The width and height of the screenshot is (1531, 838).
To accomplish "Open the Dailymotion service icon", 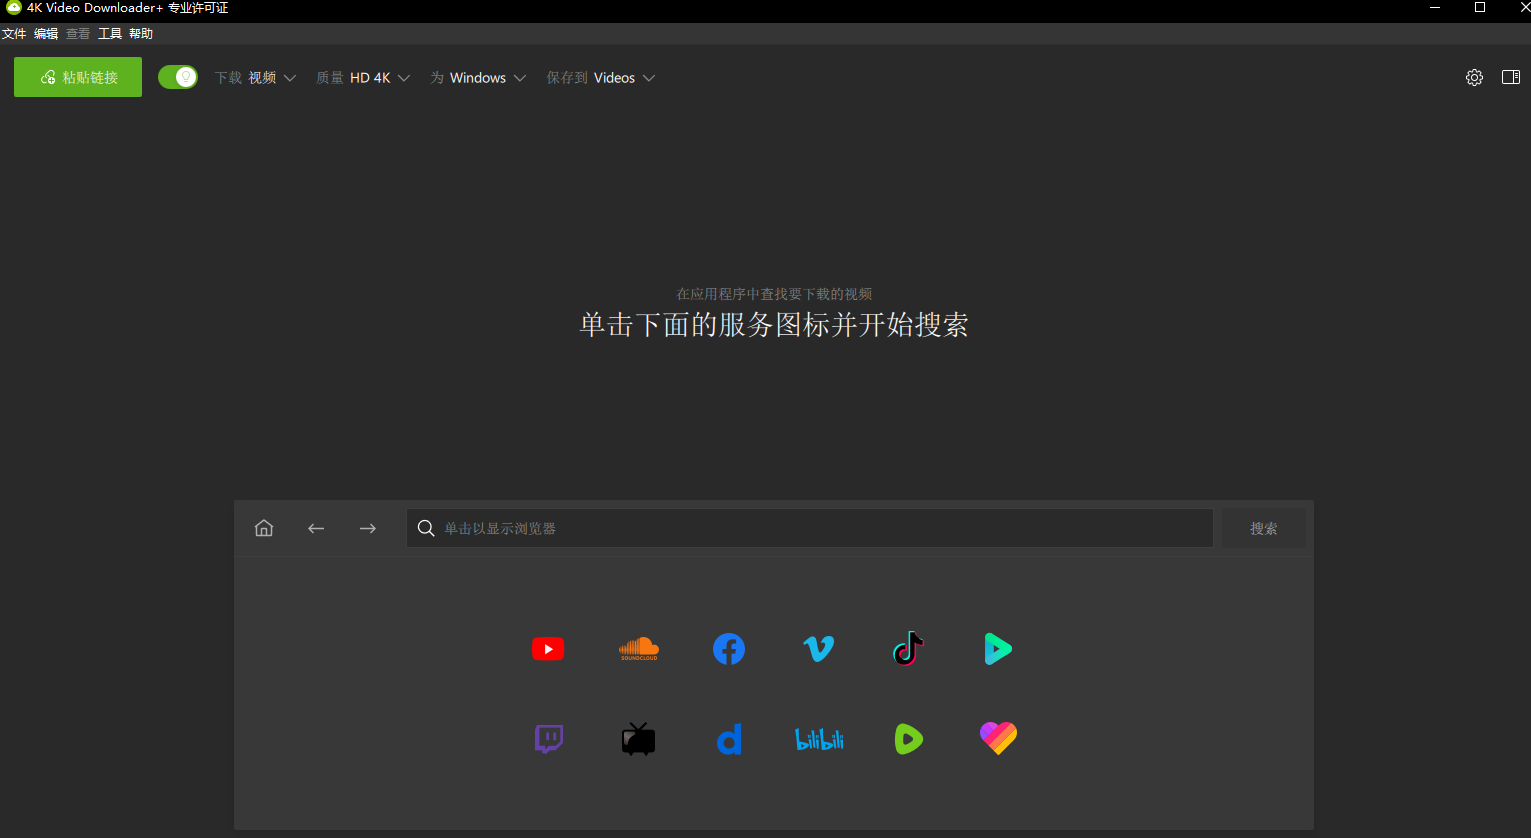I will (x=729, y=739).
